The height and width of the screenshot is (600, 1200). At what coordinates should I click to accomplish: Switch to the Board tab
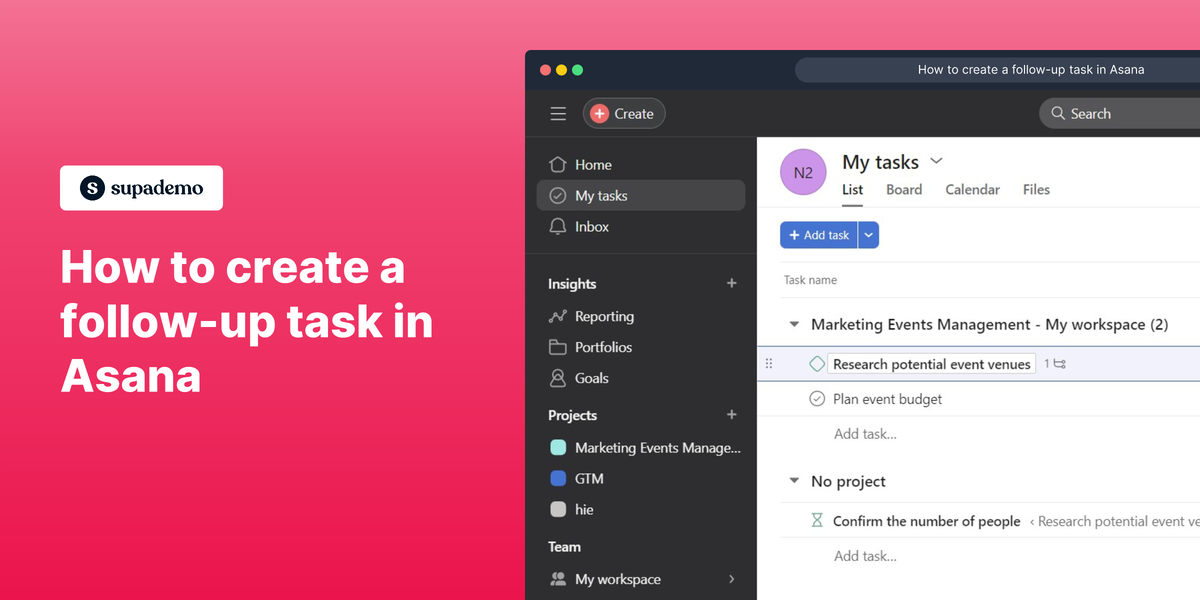[903, 189]
